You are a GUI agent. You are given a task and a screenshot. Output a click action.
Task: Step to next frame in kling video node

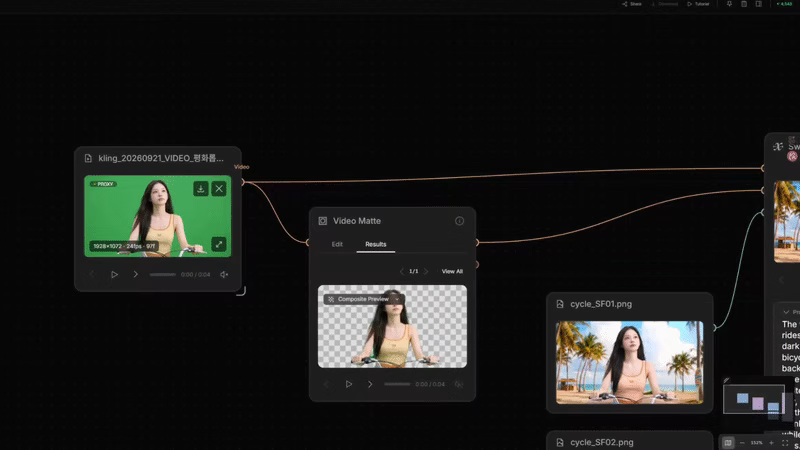pos(135,274)
